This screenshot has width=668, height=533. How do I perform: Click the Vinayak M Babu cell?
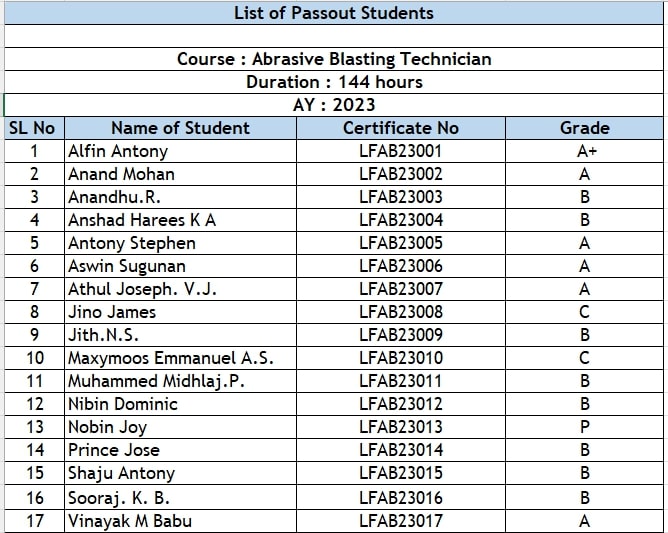180,521
